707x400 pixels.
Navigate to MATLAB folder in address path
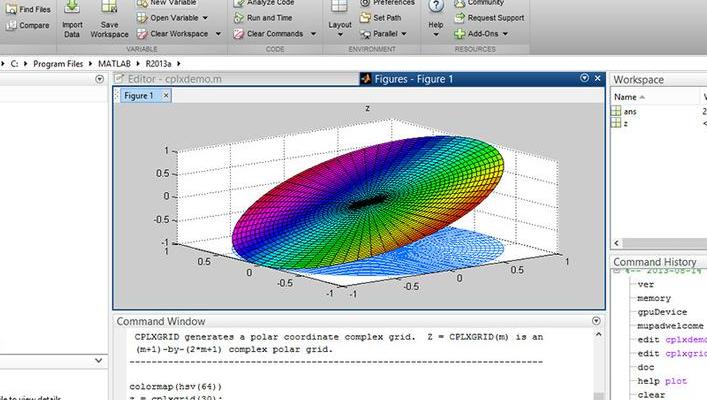click(x=115, y=64)
